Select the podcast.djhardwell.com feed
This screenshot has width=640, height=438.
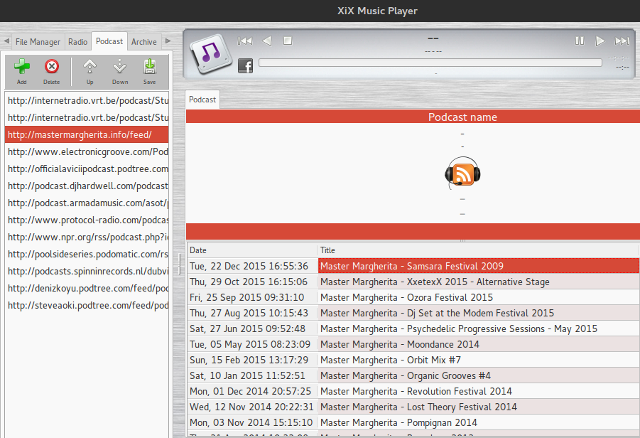point(87,186)
